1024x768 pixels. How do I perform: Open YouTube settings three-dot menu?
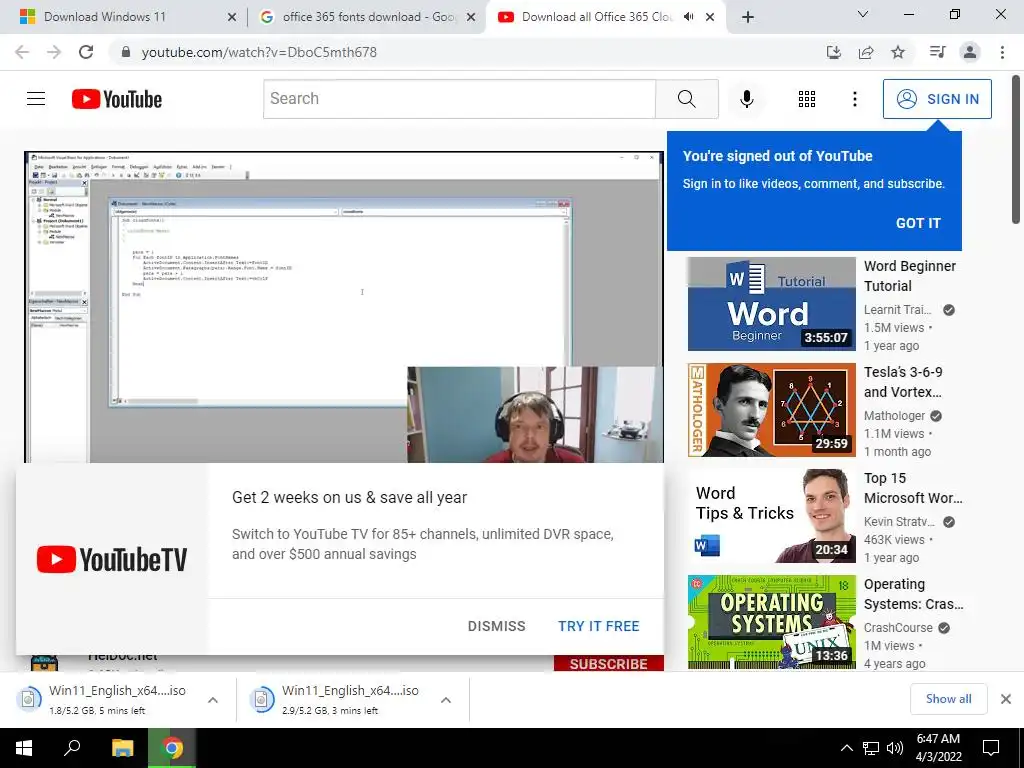point(854,99)
